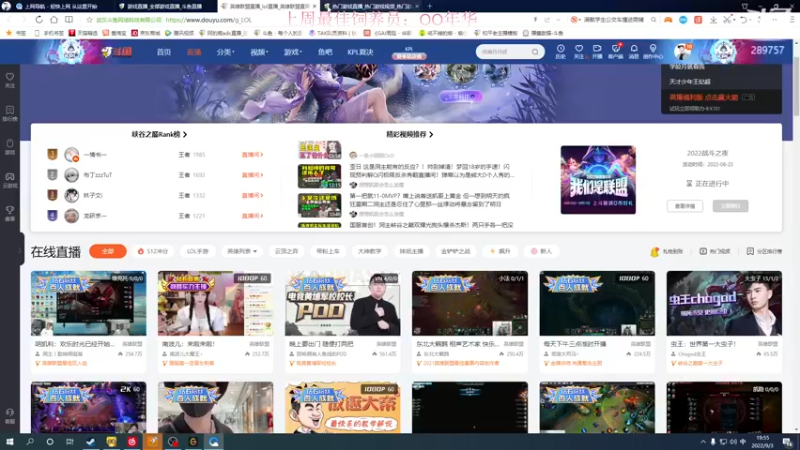Open the sidebar cloud gaming controller icon
Image resolution: width=800 pixels, height=450 pixels.
click(x=10, y=180)
